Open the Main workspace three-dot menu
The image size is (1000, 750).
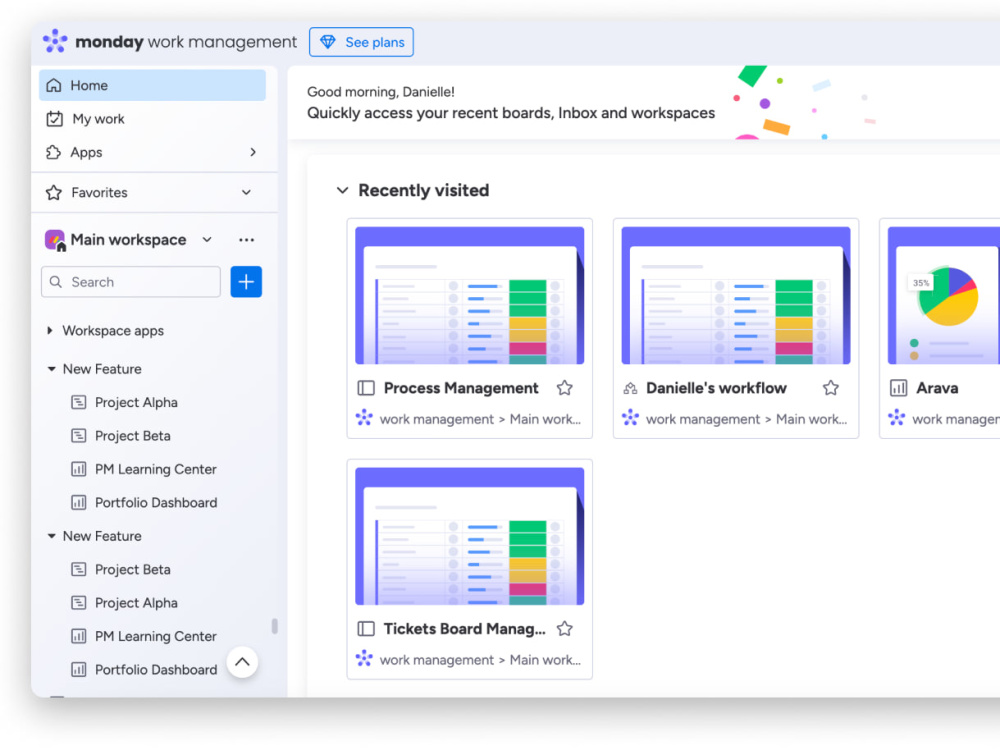click(246, 240)
